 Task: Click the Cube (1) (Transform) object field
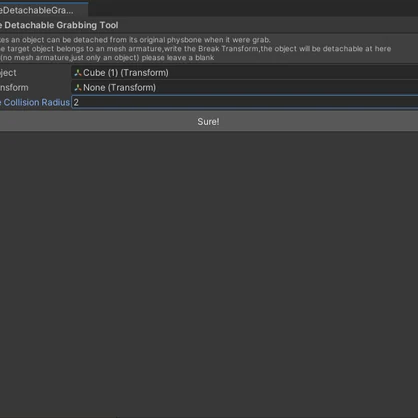tap(245, 73)
